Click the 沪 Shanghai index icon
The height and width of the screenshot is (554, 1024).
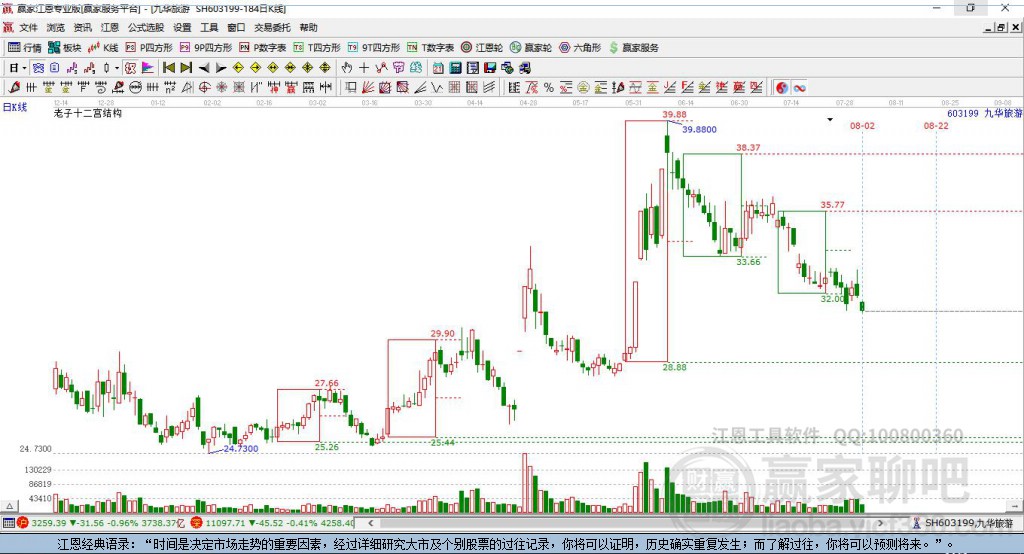coord(23,523)
